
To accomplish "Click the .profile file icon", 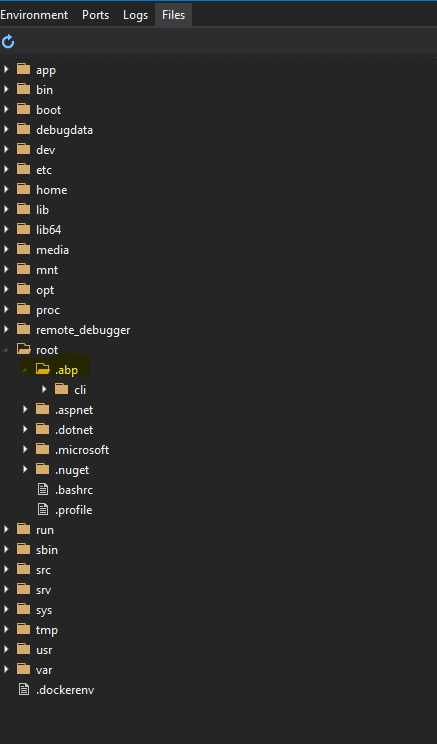I will point(43,509).
